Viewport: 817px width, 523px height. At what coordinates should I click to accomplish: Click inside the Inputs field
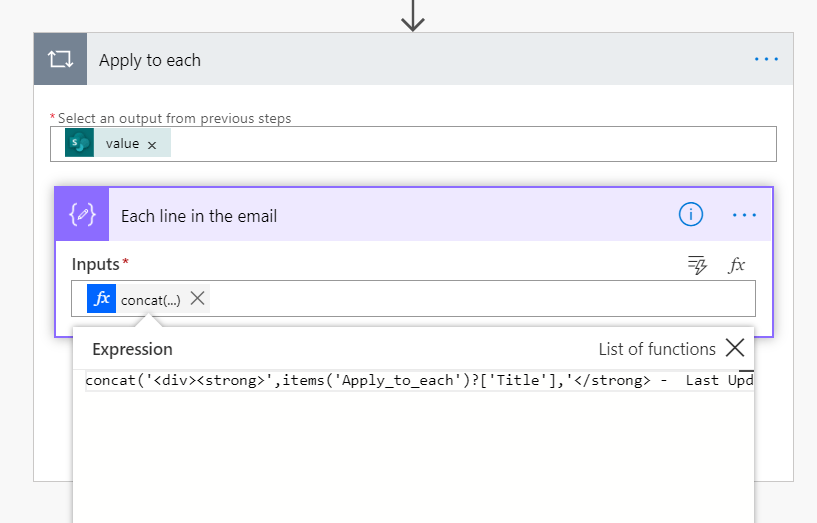(x=413, y=298)
